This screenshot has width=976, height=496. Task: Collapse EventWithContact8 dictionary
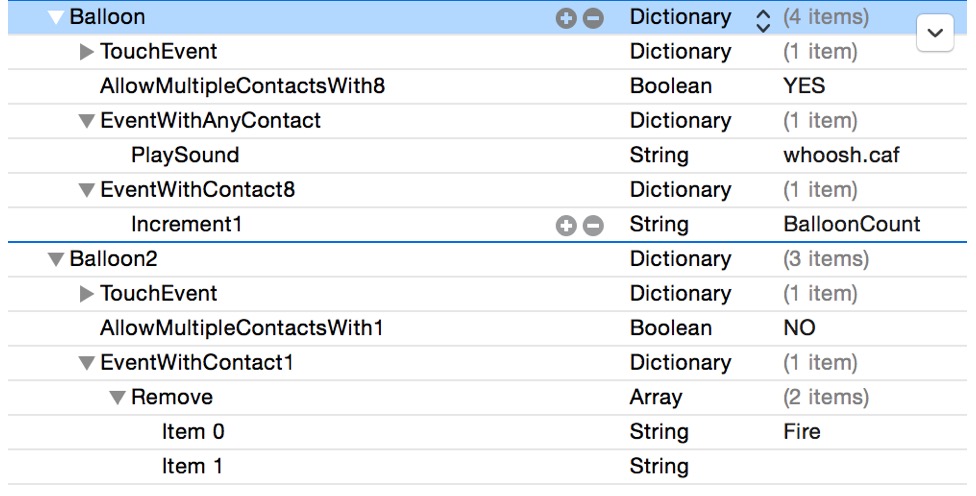click(x=86, y=191)
